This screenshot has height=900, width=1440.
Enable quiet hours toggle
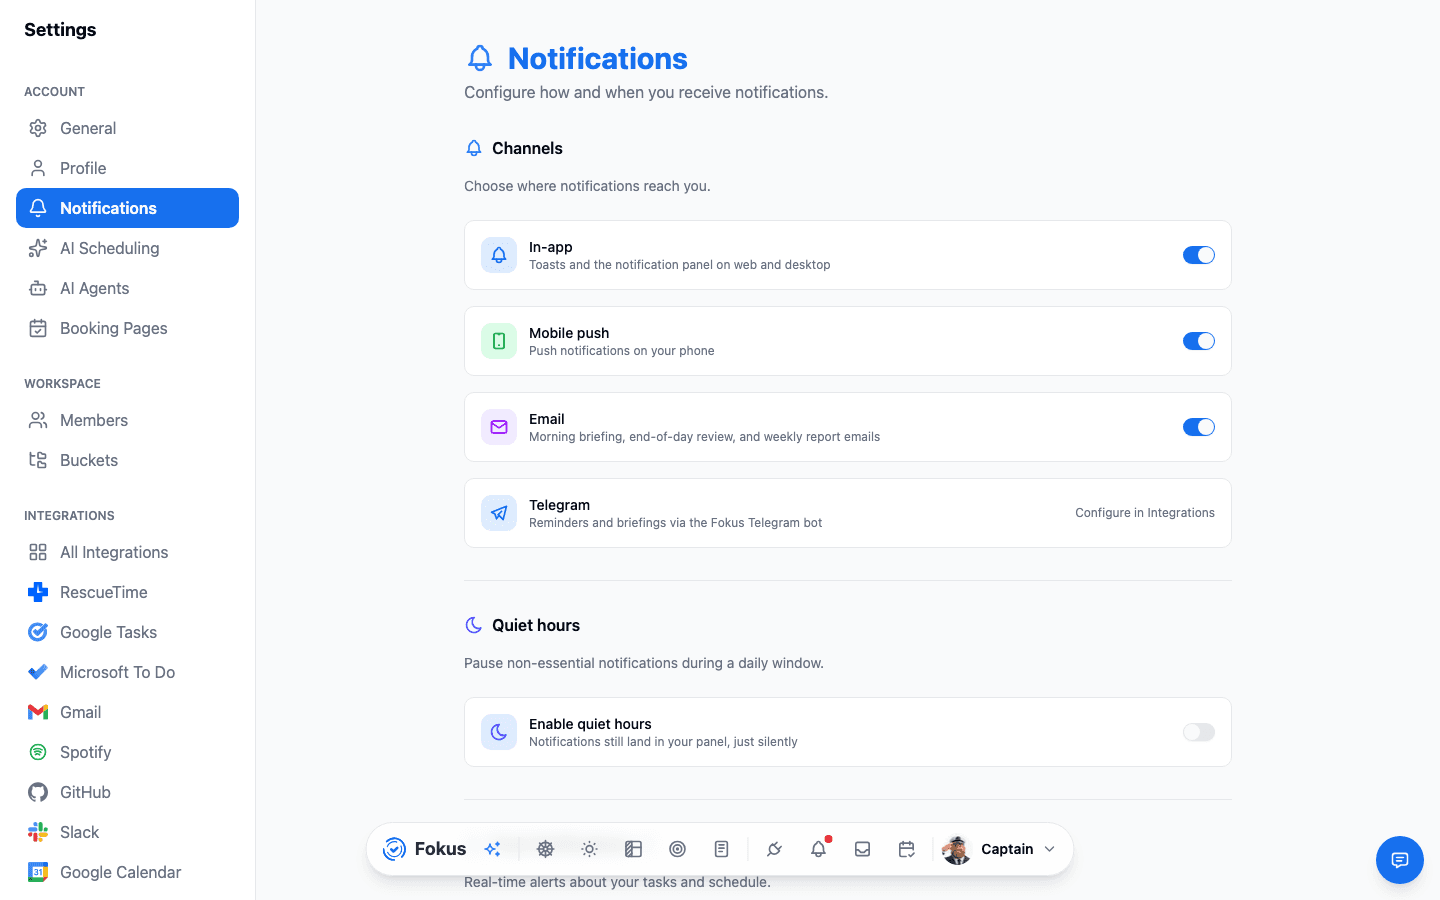click(1199, 732)
